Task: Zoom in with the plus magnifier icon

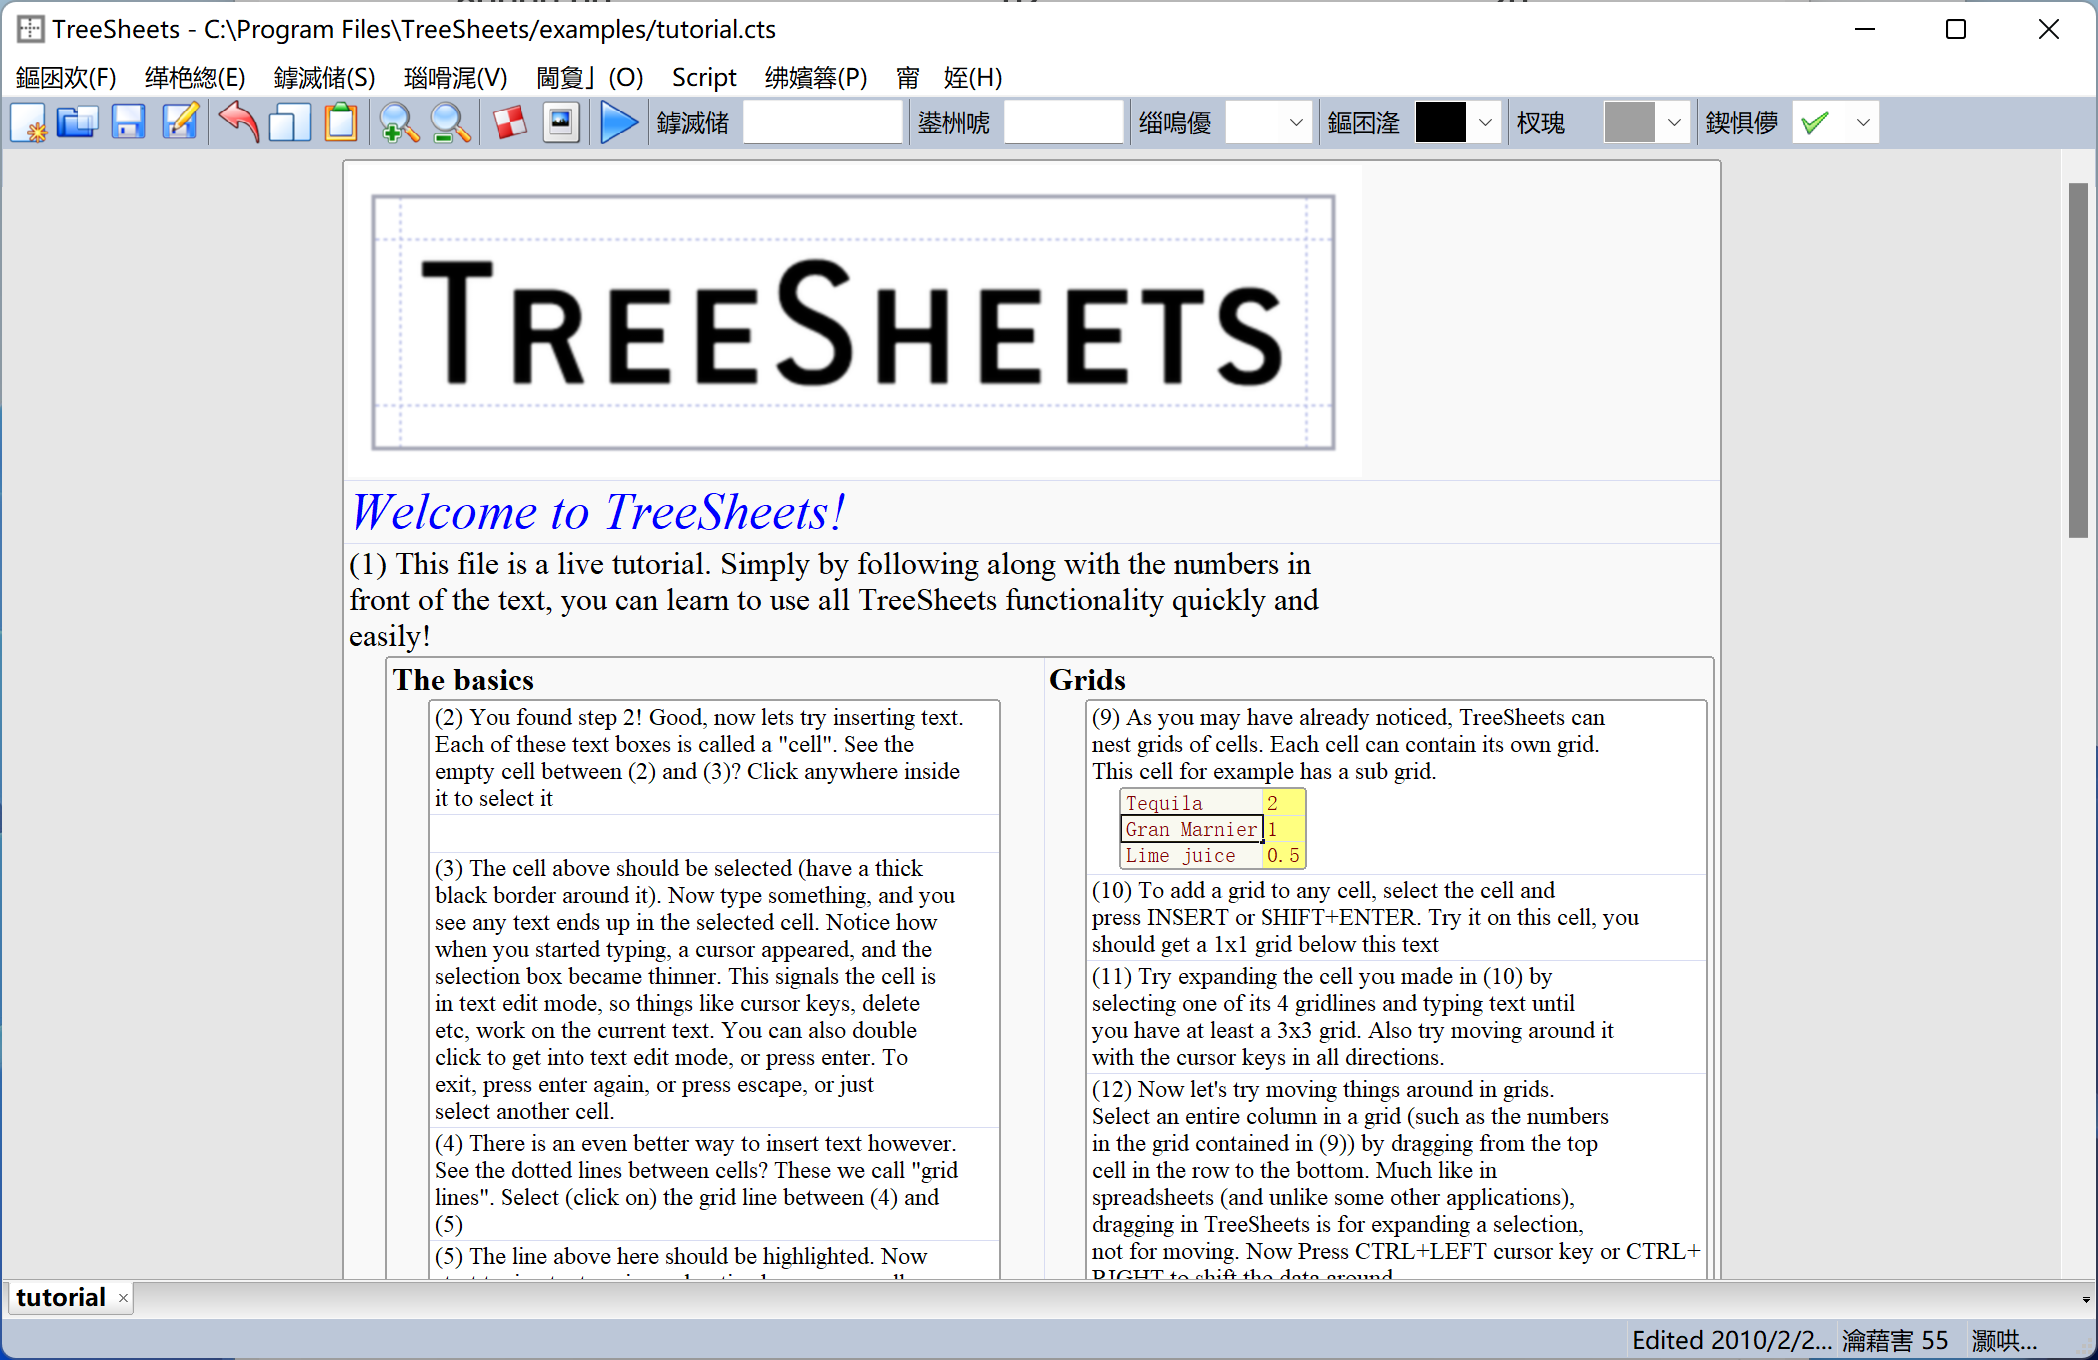Action: pyautogui.click(x=399, y=123)
